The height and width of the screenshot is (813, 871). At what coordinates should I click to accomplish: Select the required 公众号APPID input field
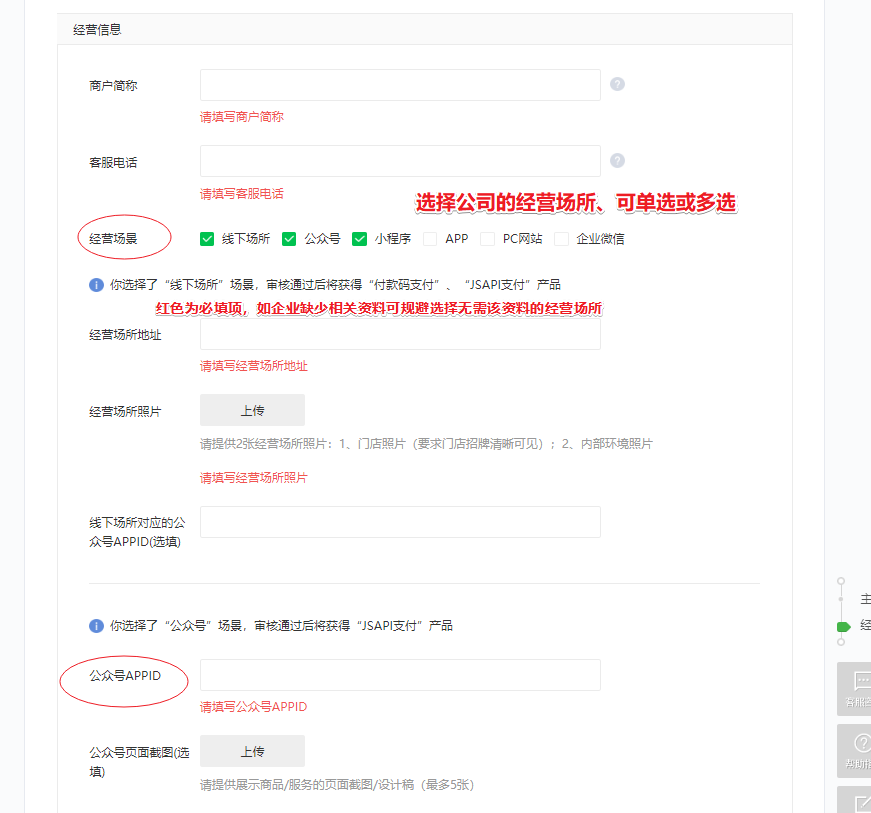pyautogui.click(x=400, y=675)
